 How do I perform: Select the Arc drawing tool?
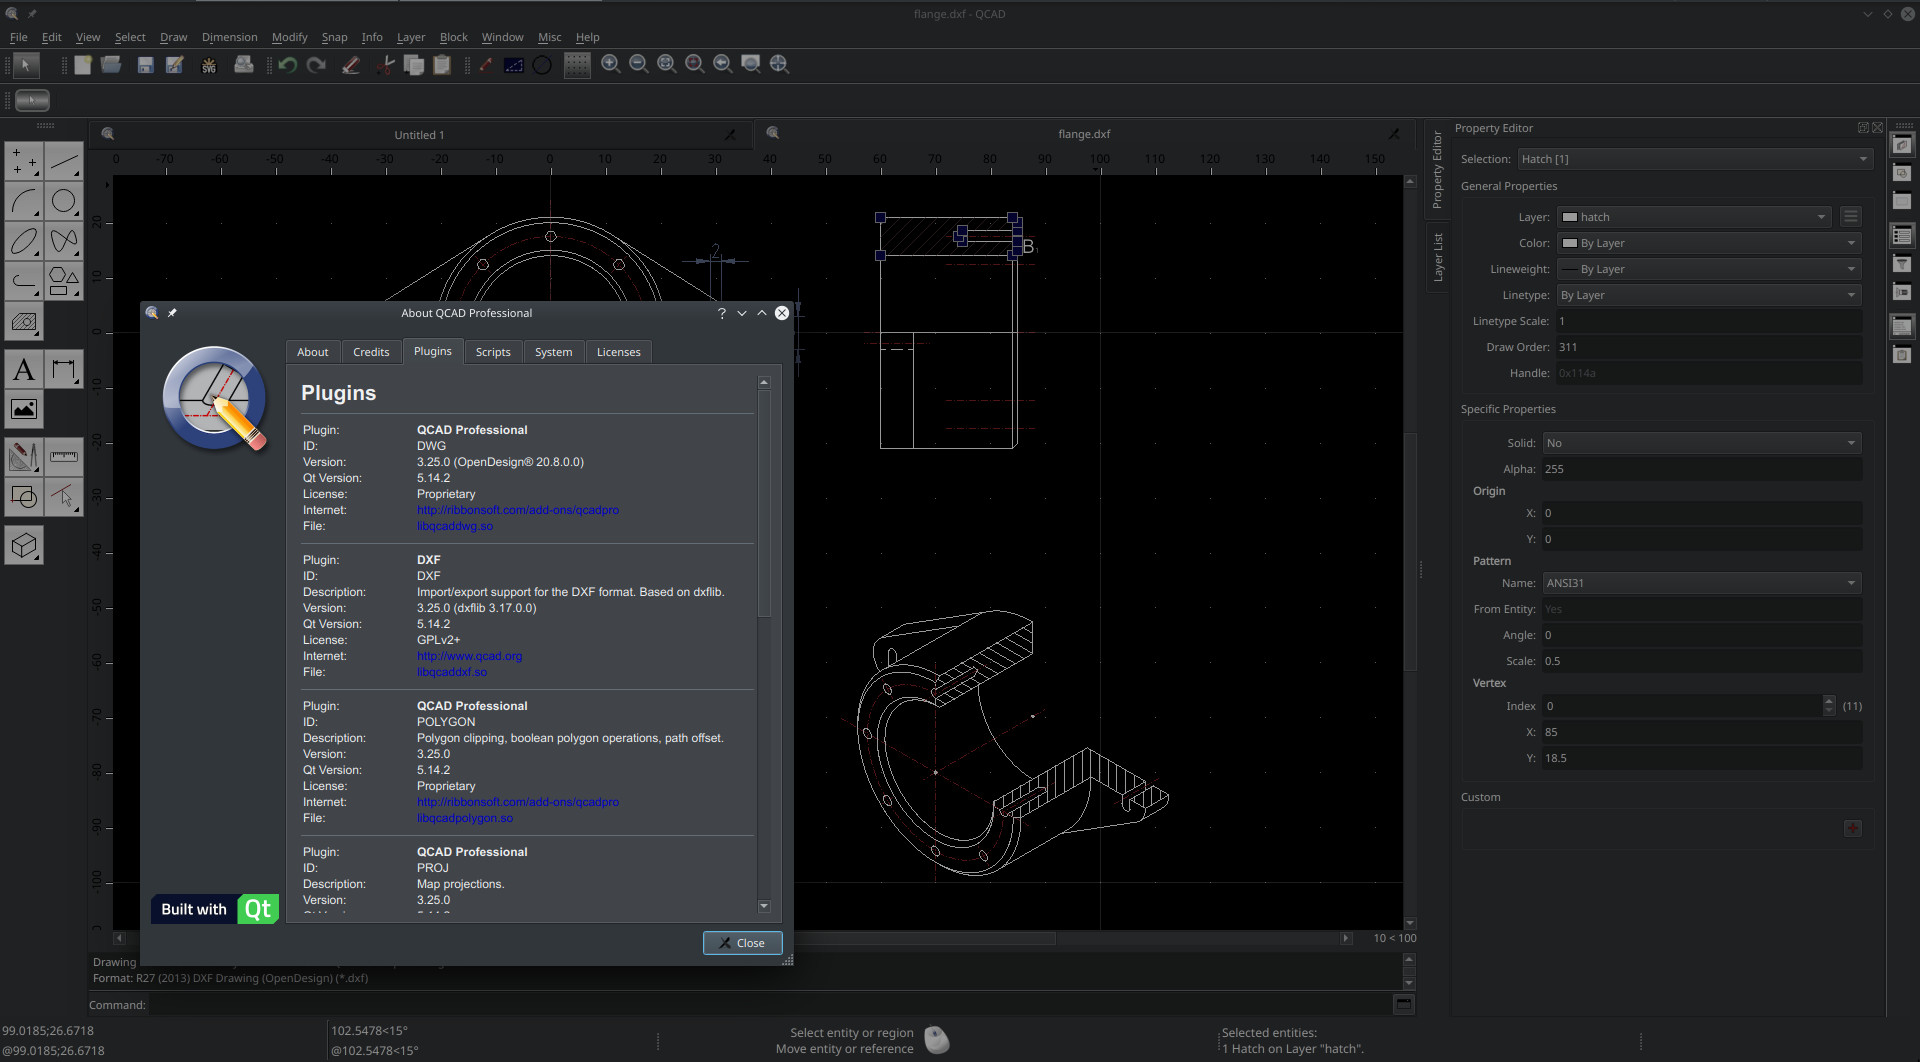(x=24, y=201)
